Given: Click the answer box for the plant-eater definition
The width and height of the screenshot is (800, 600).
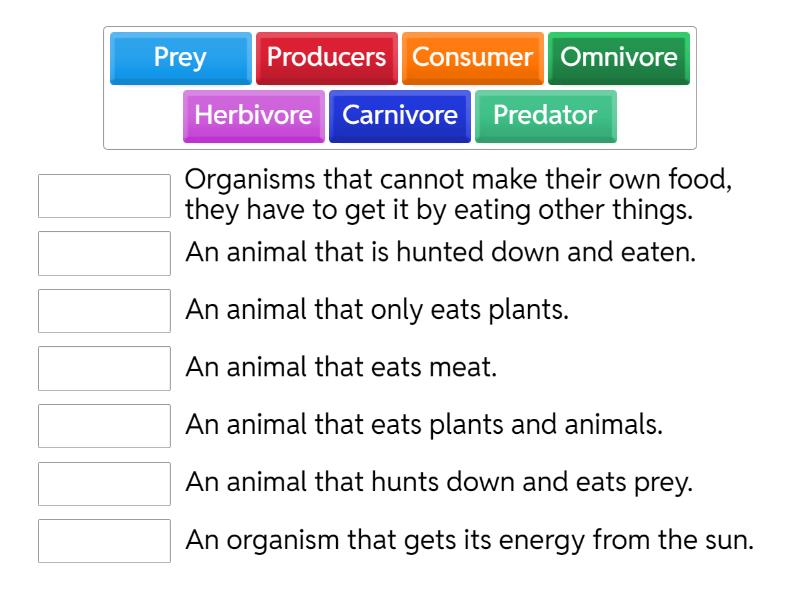Looking at the screenshot, I should coord(105,311).
